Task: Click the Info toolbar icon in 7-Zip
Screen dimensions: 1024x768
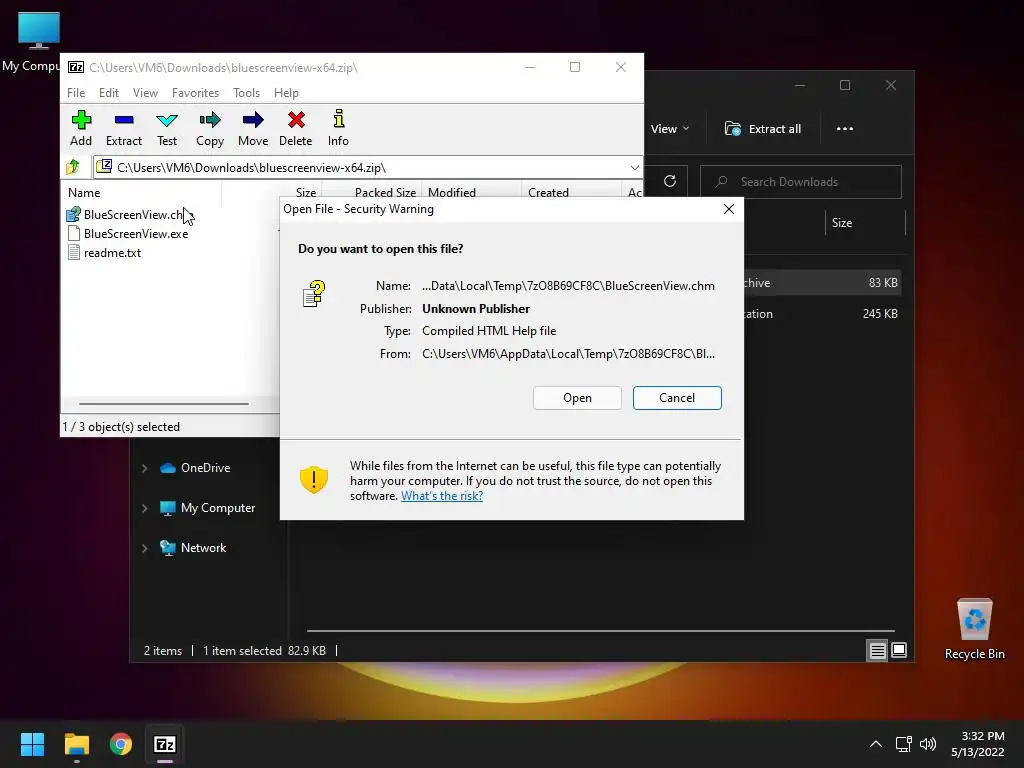Action: click(338, 128)
